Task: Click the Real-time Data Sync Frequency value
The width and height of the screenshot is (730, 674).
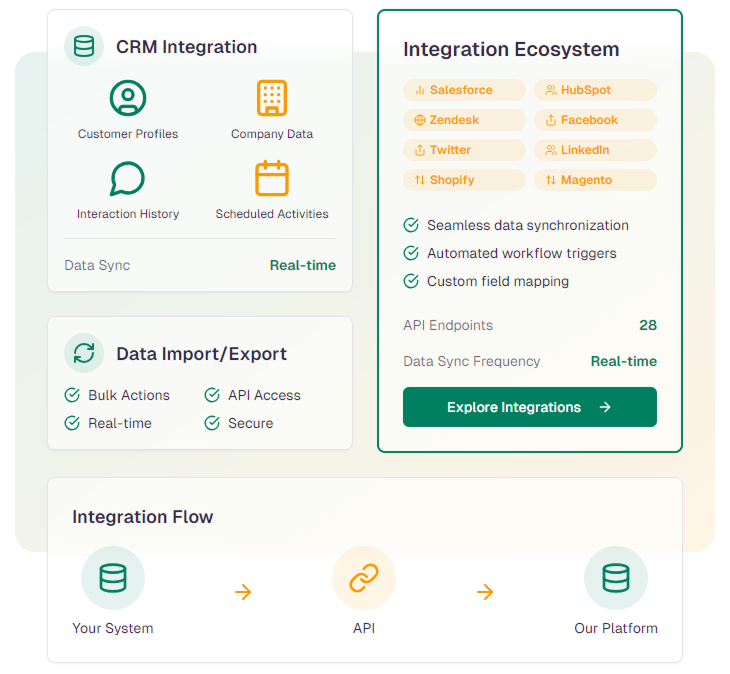Action: [x=623, y=361]
